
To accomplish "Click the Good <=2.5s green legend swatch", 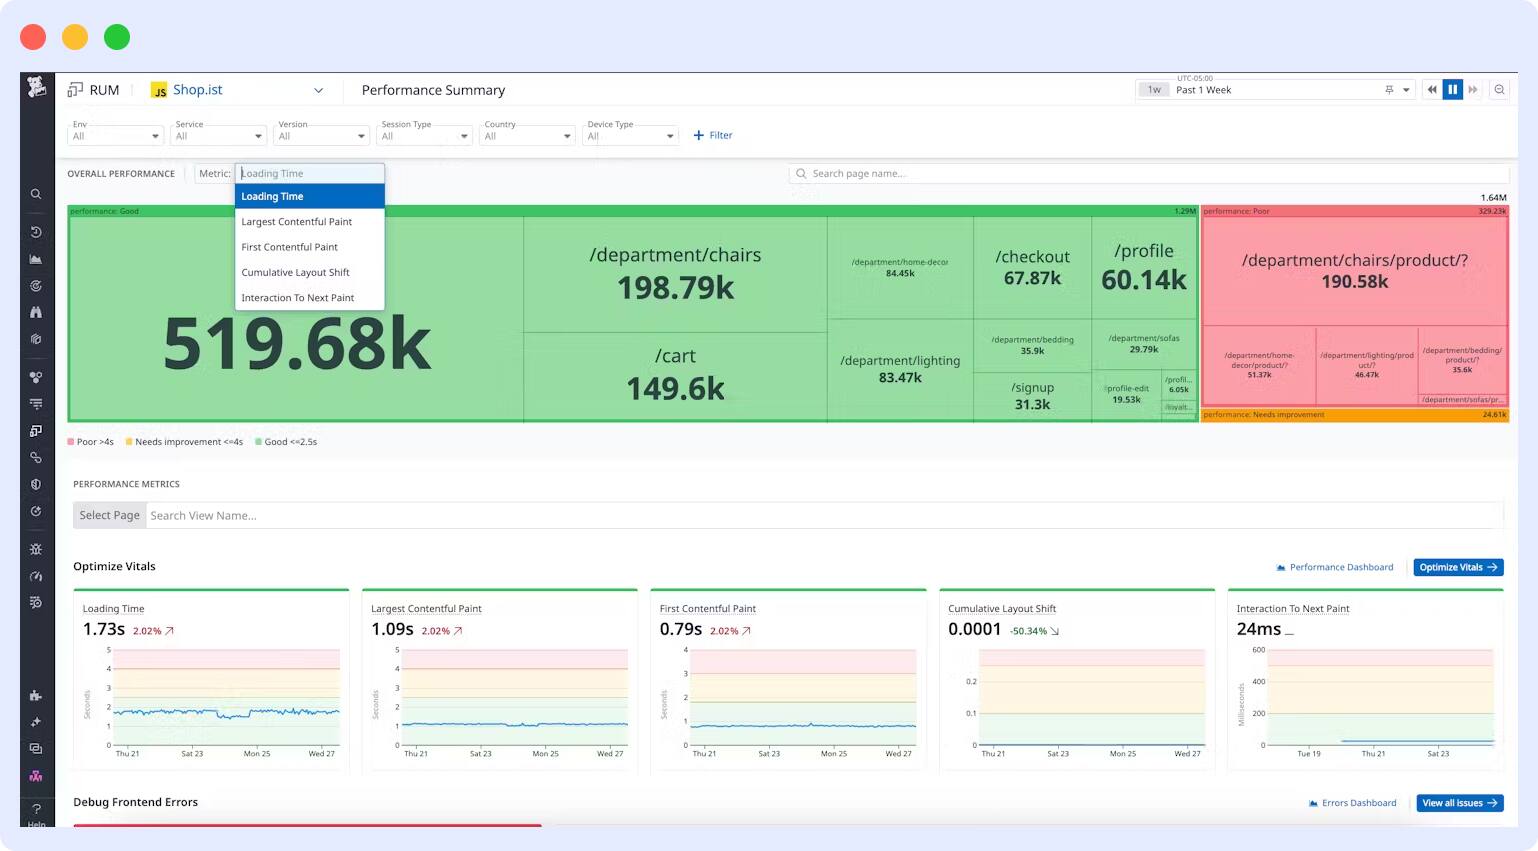I will tap(258, 442).
